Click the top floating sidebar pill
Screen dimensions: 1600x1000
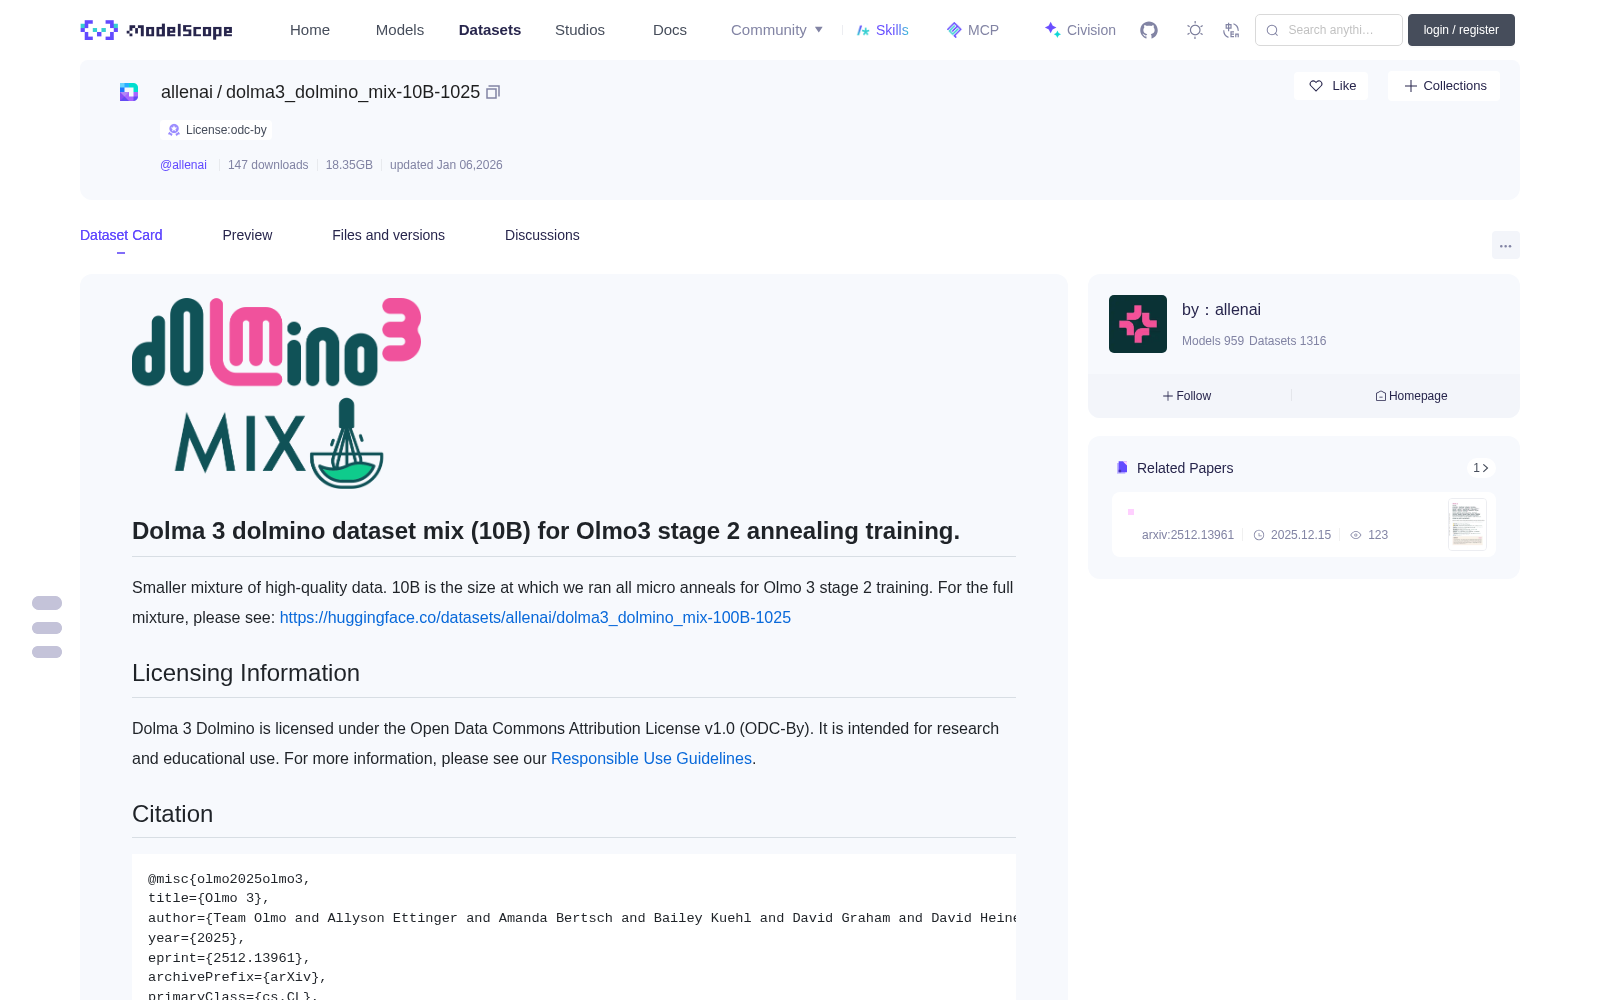[x=47, y=603]
